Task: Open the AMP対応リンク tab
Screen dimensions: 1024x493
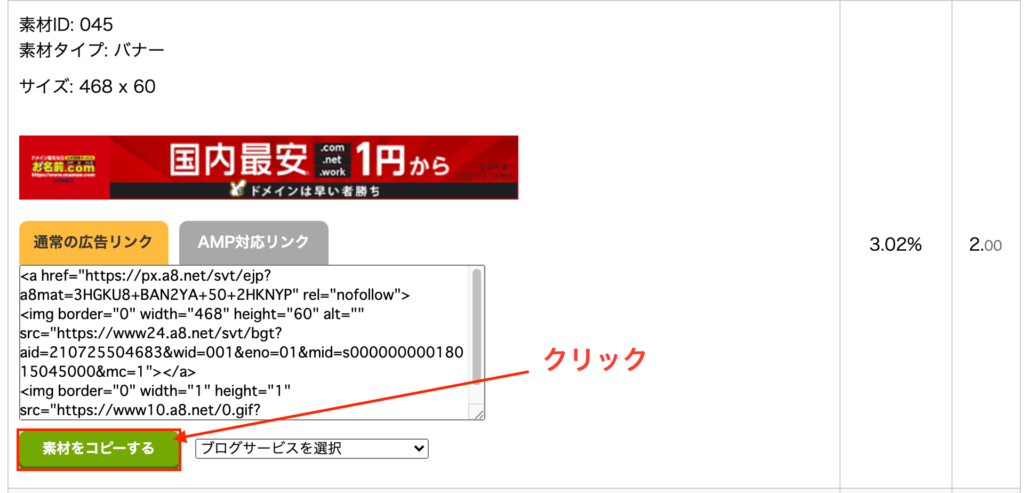Action: [x=253, y=242]
